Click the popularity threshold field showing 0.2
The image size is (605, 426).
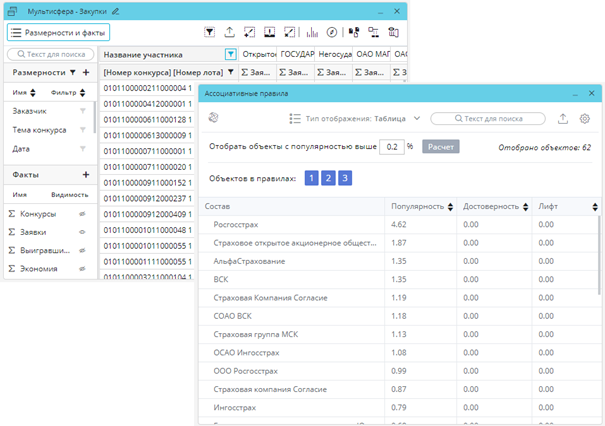click(392, 146)
